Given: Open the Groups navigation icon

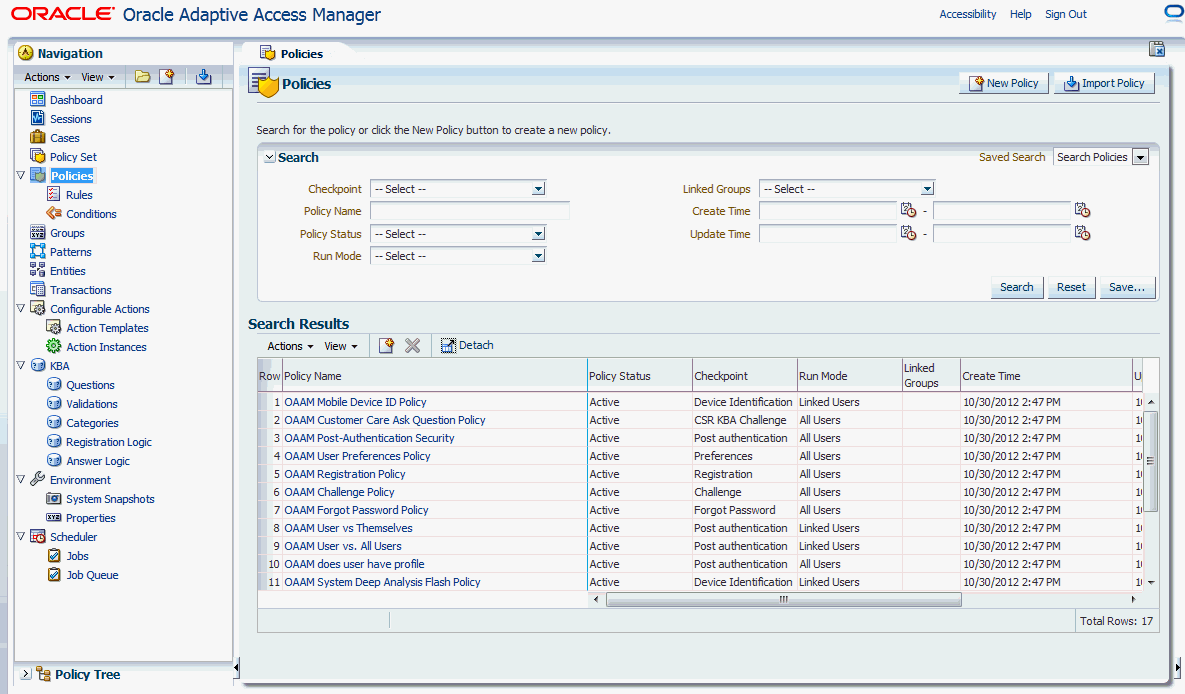Looking at the screenshot, I should tap(38, 233).
